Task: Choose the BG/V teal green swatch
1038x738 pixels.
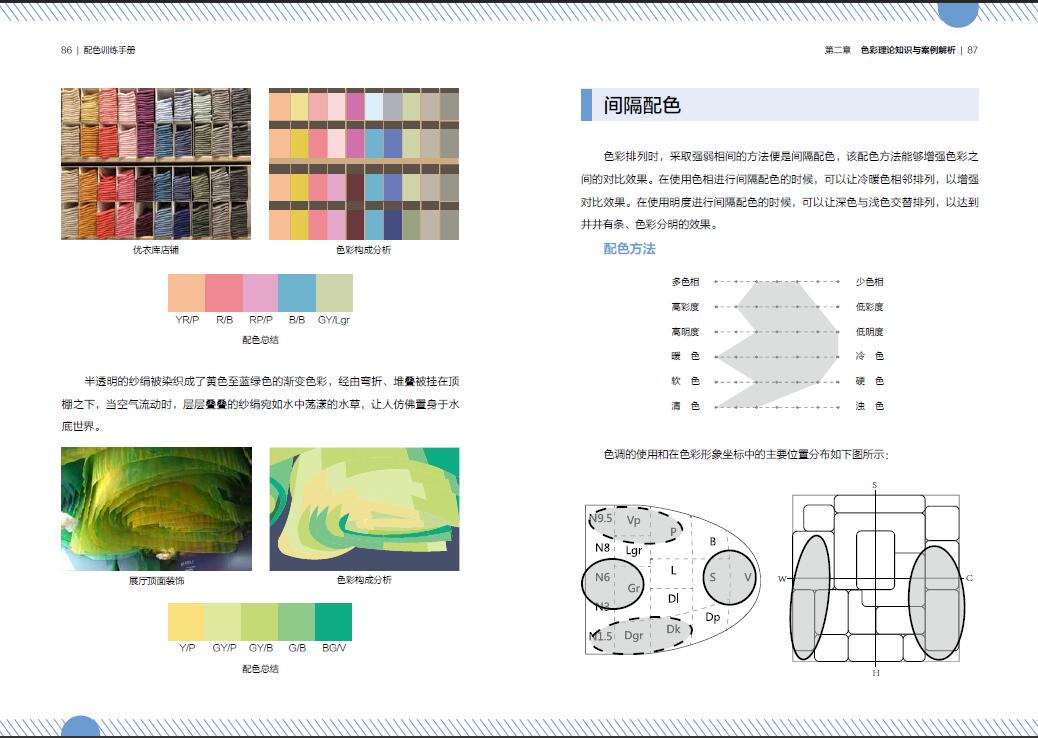Action: [334, 622]
